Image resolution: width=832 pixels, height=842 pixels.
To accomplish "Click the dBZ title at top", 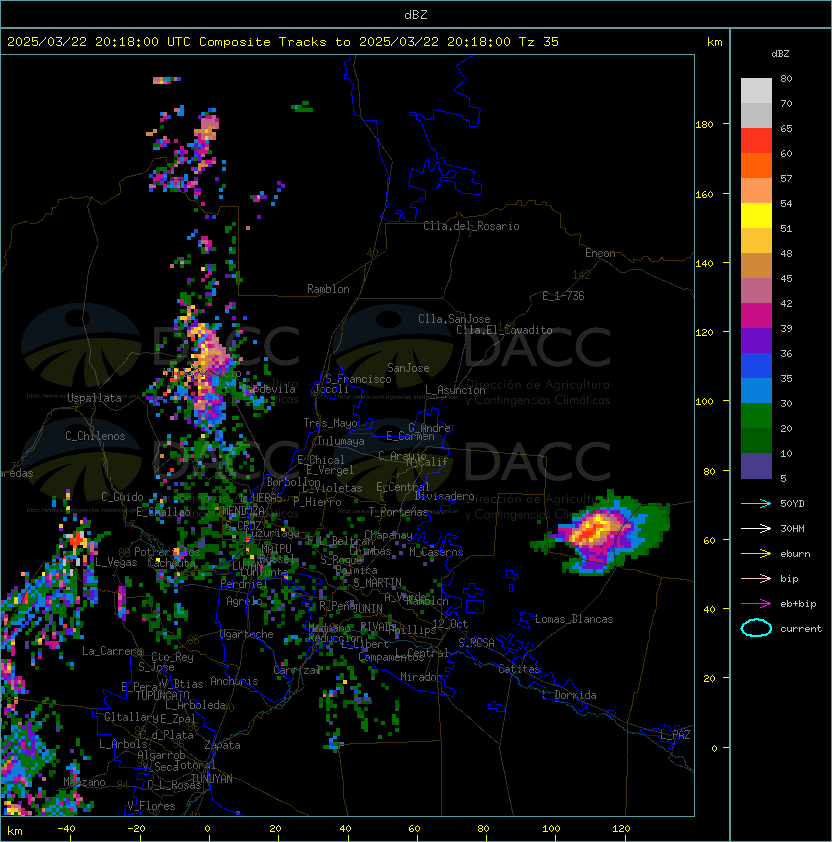I will pyautogui.click(x=416, y=14).
